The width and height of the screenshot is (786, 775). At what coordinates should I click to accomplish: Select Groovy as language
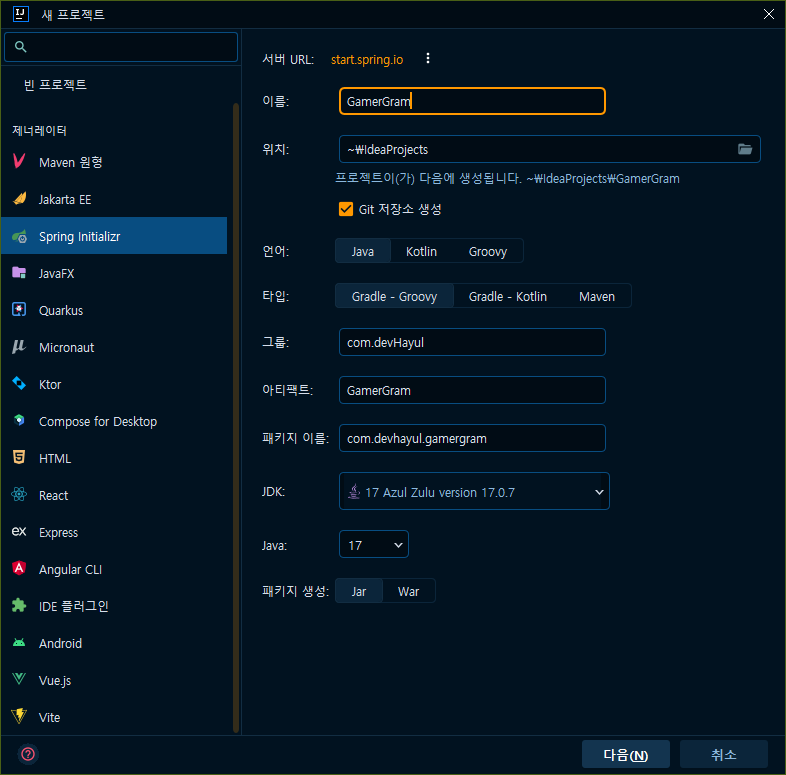click(488, 251)
